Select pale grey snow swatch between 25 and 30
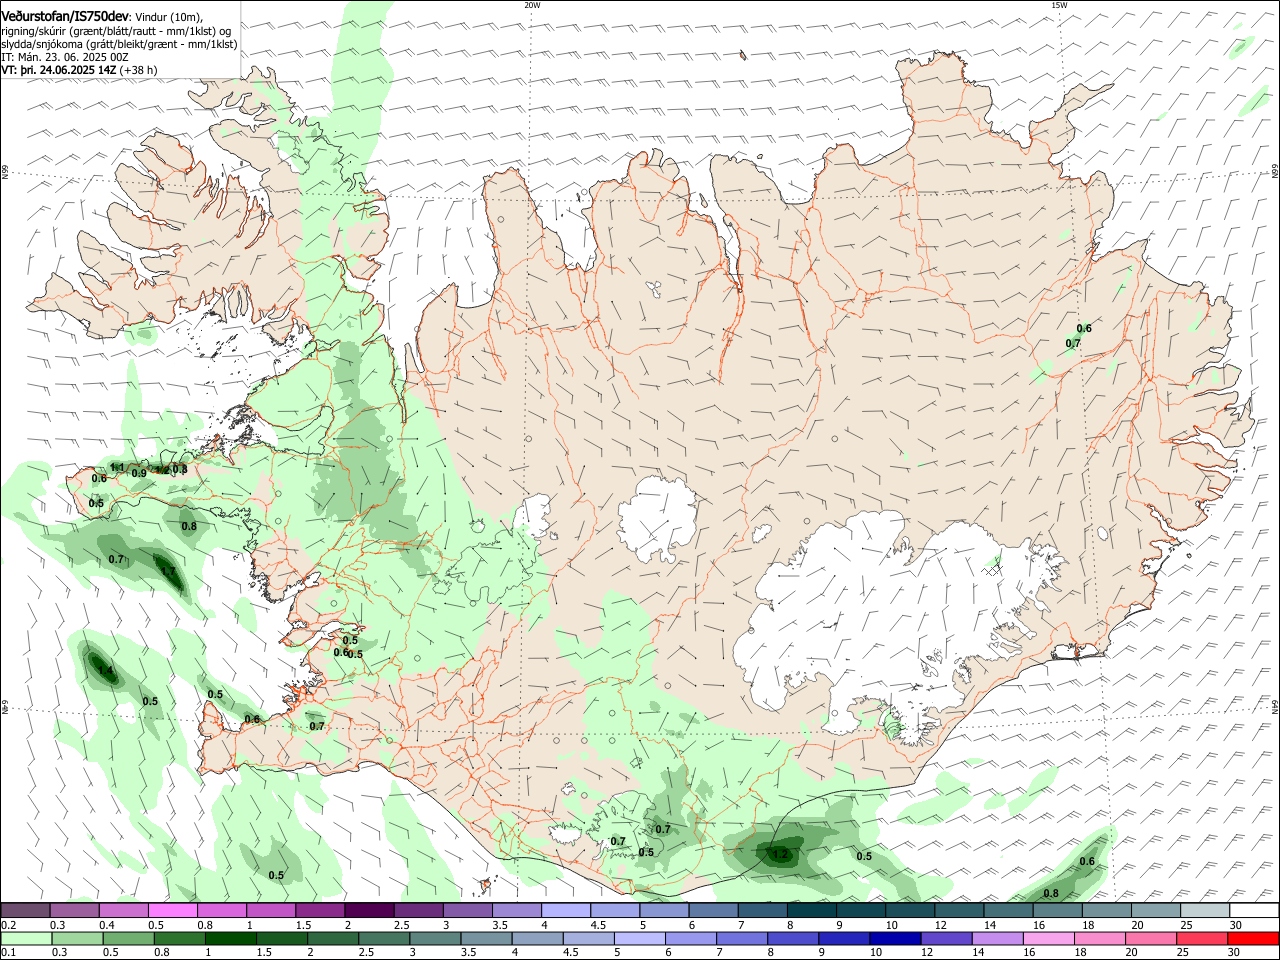Screen dimensions: 1280x960 (1205, 910)
